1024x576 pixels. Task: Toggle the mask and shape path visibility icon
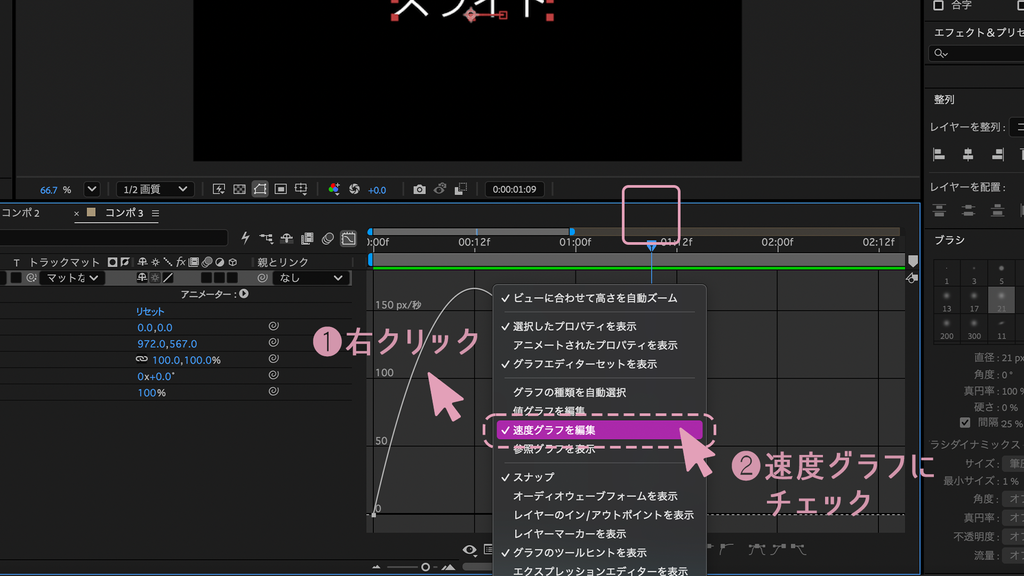[260, 189]
